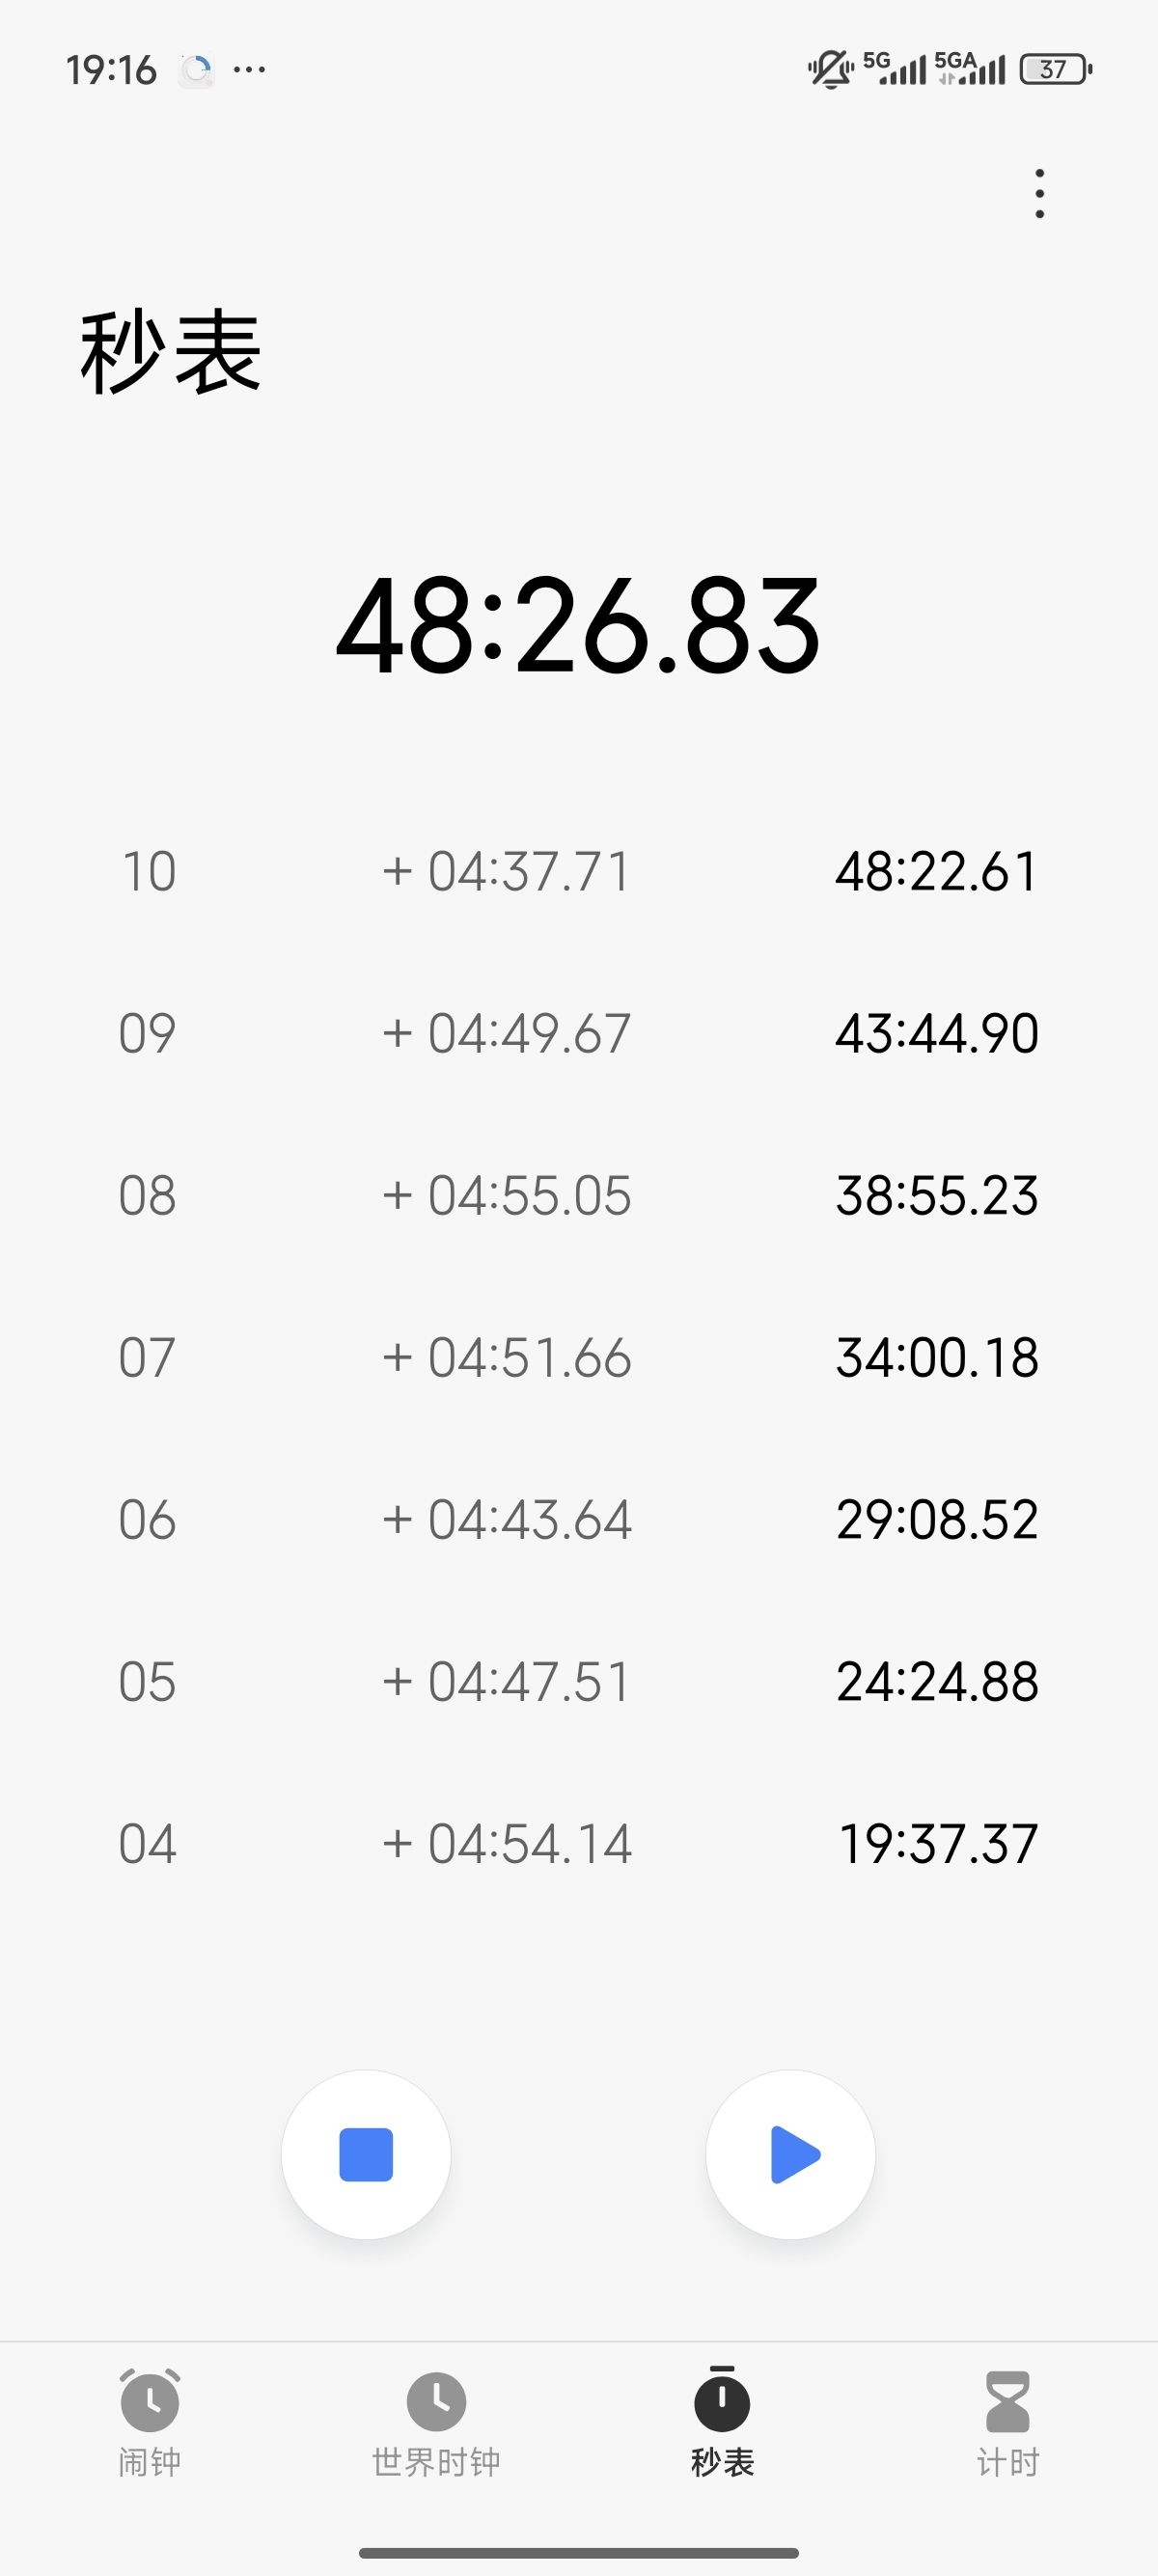Screen dimensions: 1158x2576
Task: Open the three-dot more options menu
Action: tap(1040, 193)
